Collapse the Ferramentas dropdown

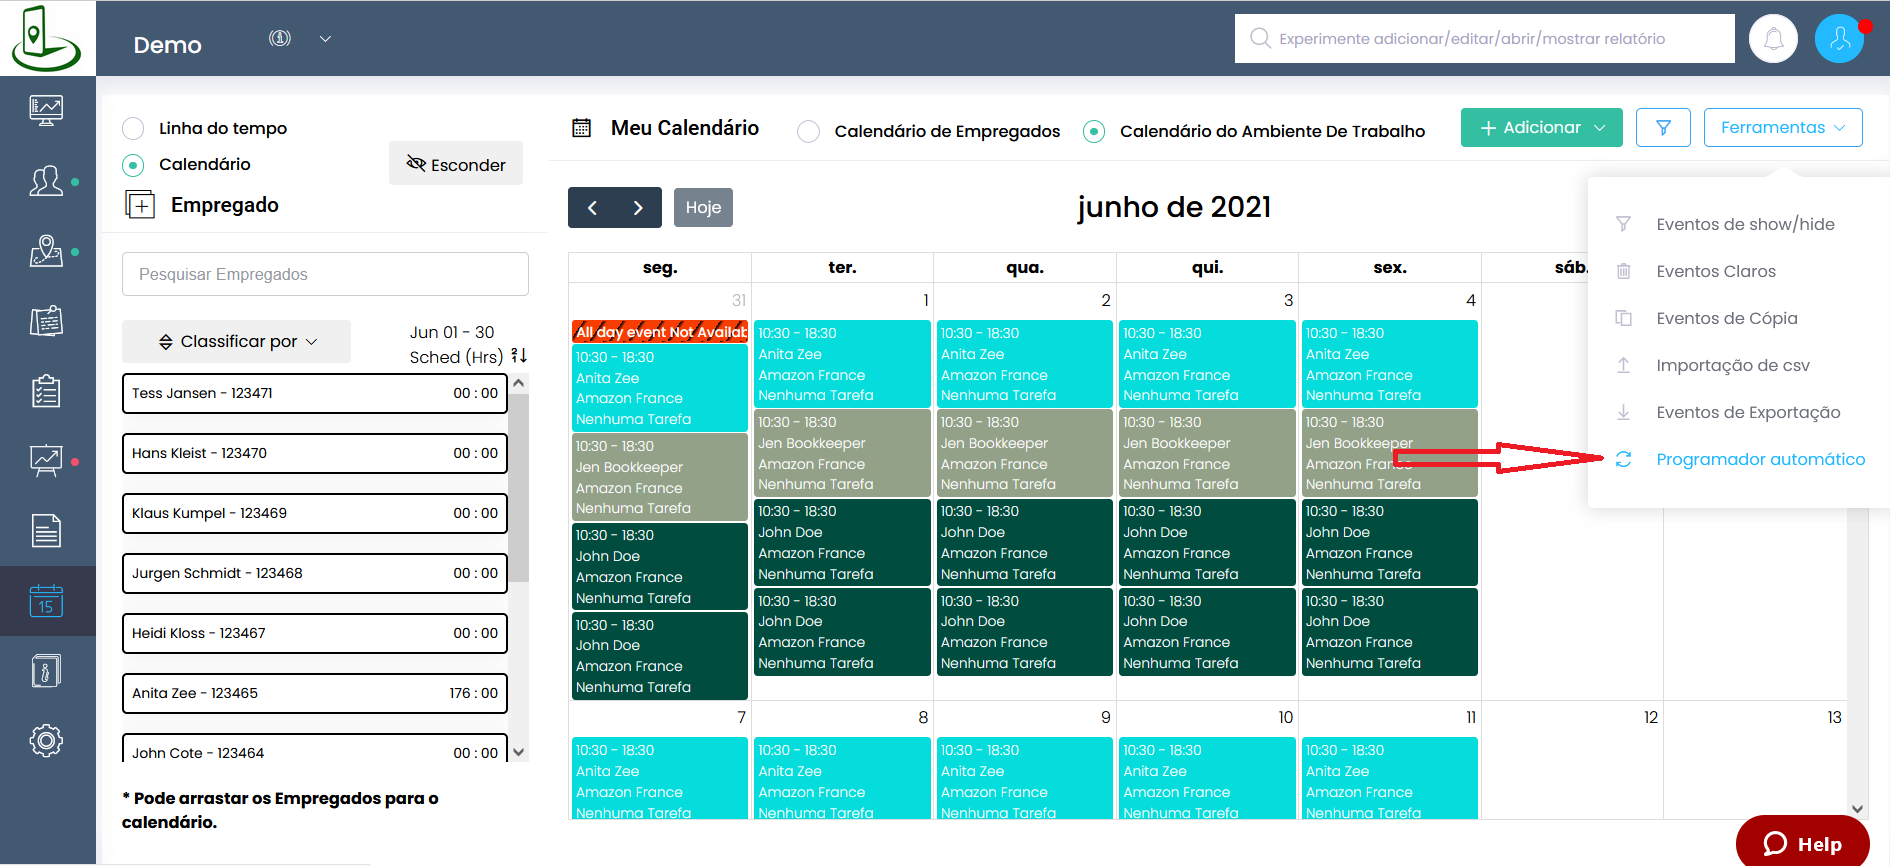pos(1783,128)
